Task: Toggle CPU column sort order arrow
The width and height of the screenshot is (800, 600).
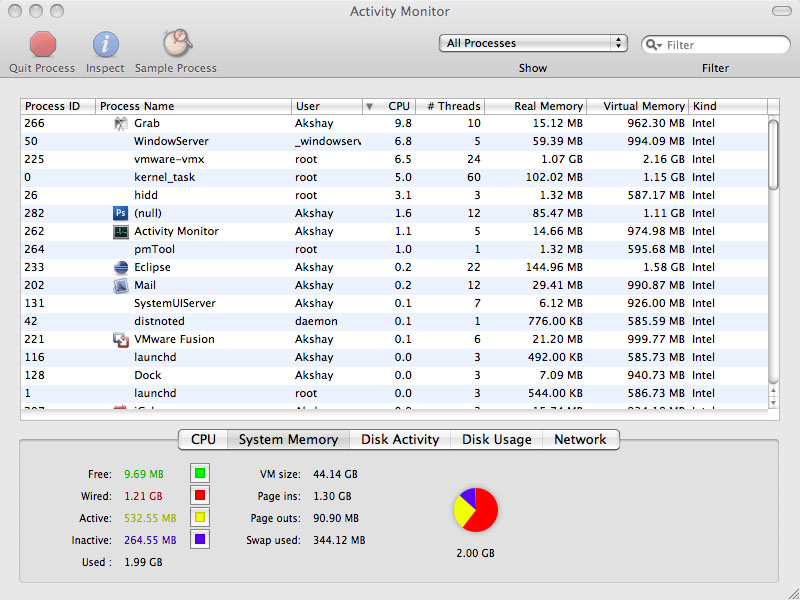Action: pos(369,107)
